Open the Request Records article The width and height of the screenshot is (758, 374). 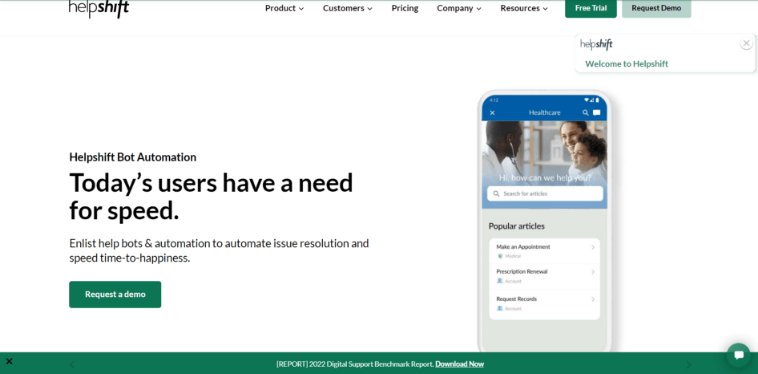544,303
